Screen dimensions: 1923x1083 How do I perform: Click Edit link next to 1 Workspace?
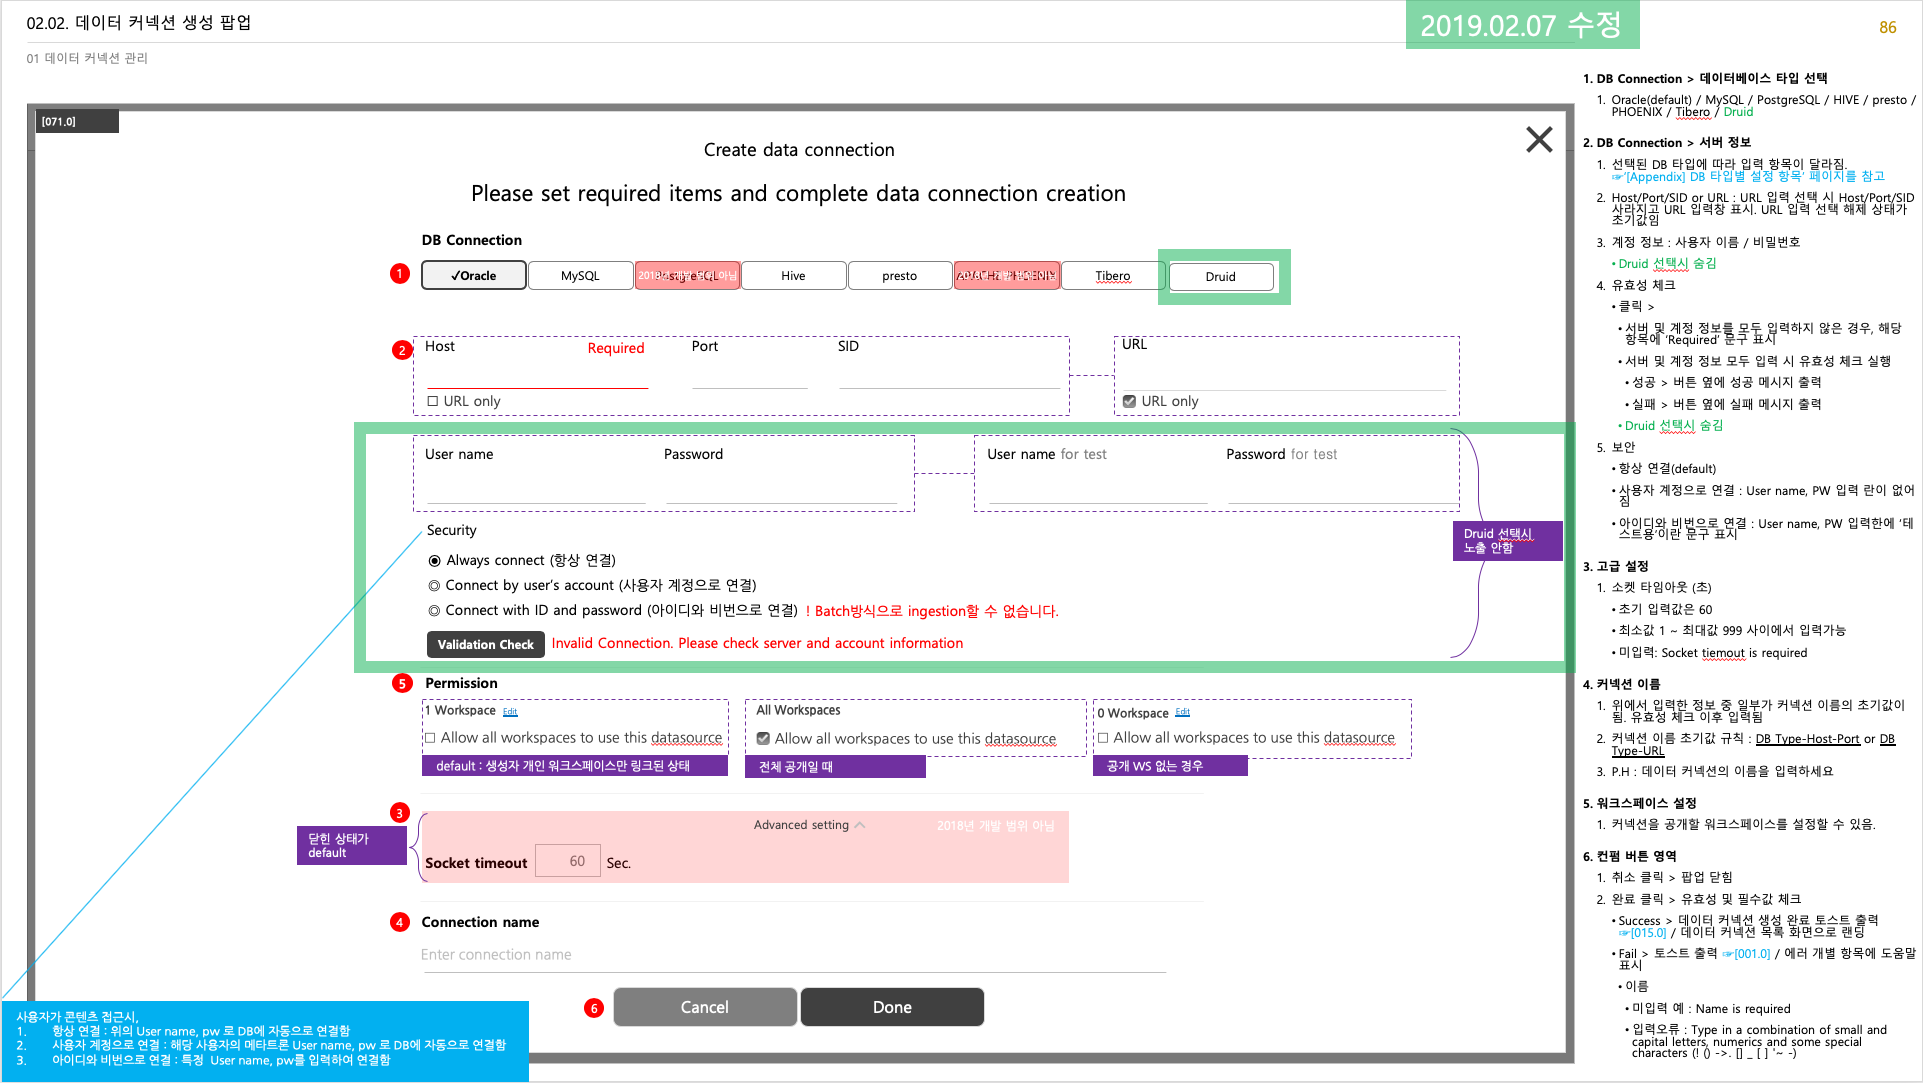(x=510, y=712)
